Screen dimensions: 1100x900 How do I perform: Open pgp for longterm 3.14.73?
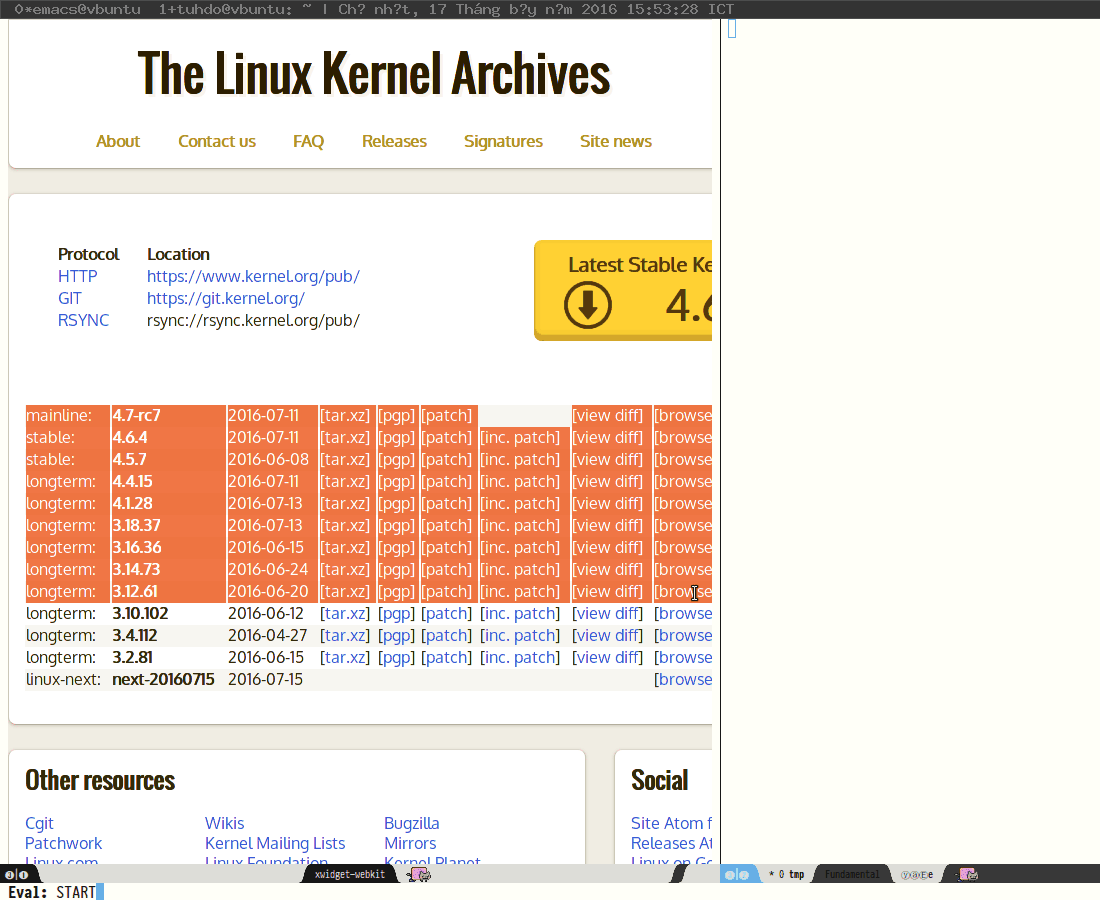pyautogui.click(x=396, y=570)
